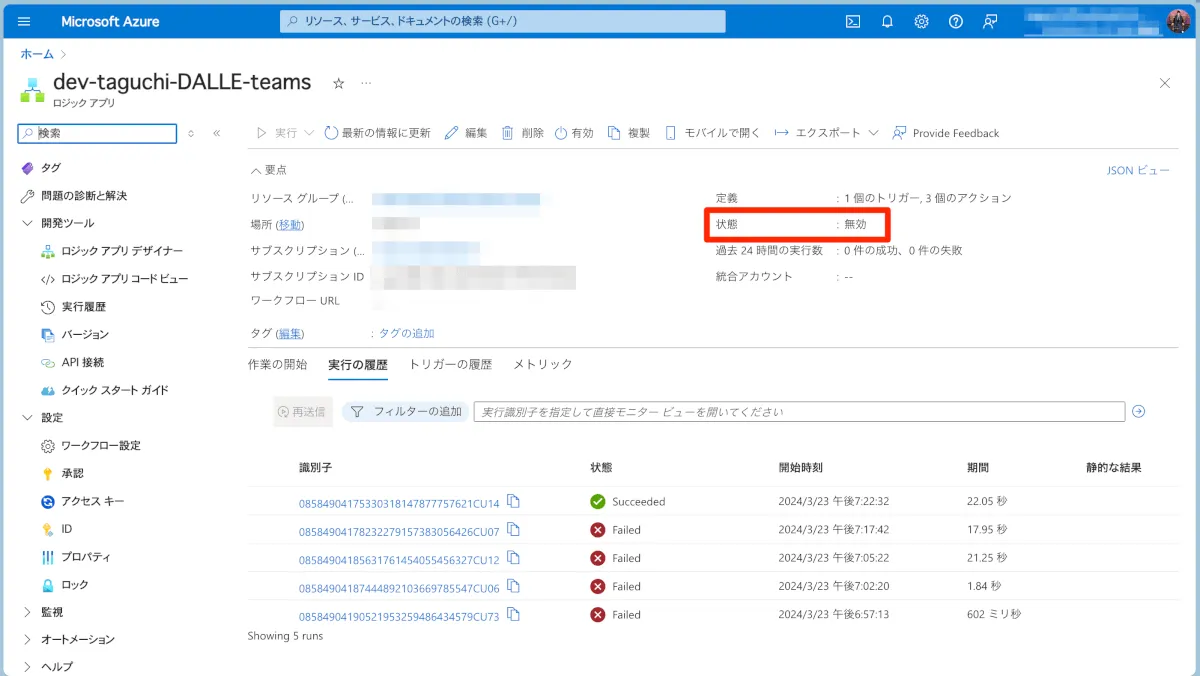Switch to the メトリック tab
The image size is (1200, 676).
542,365
